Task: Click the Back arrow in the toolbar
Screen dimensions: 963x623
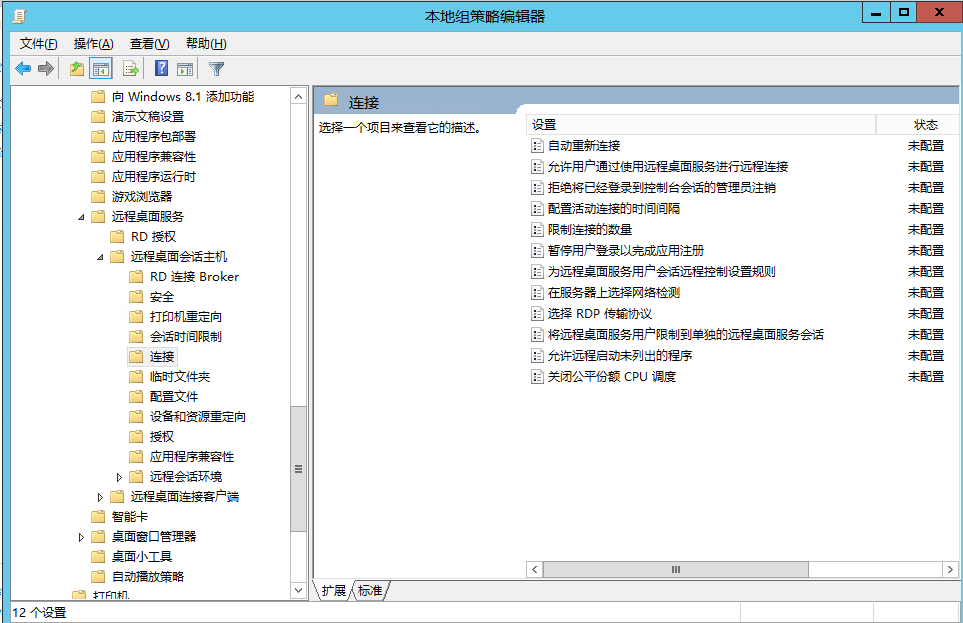Action: (x=23, y=69)
